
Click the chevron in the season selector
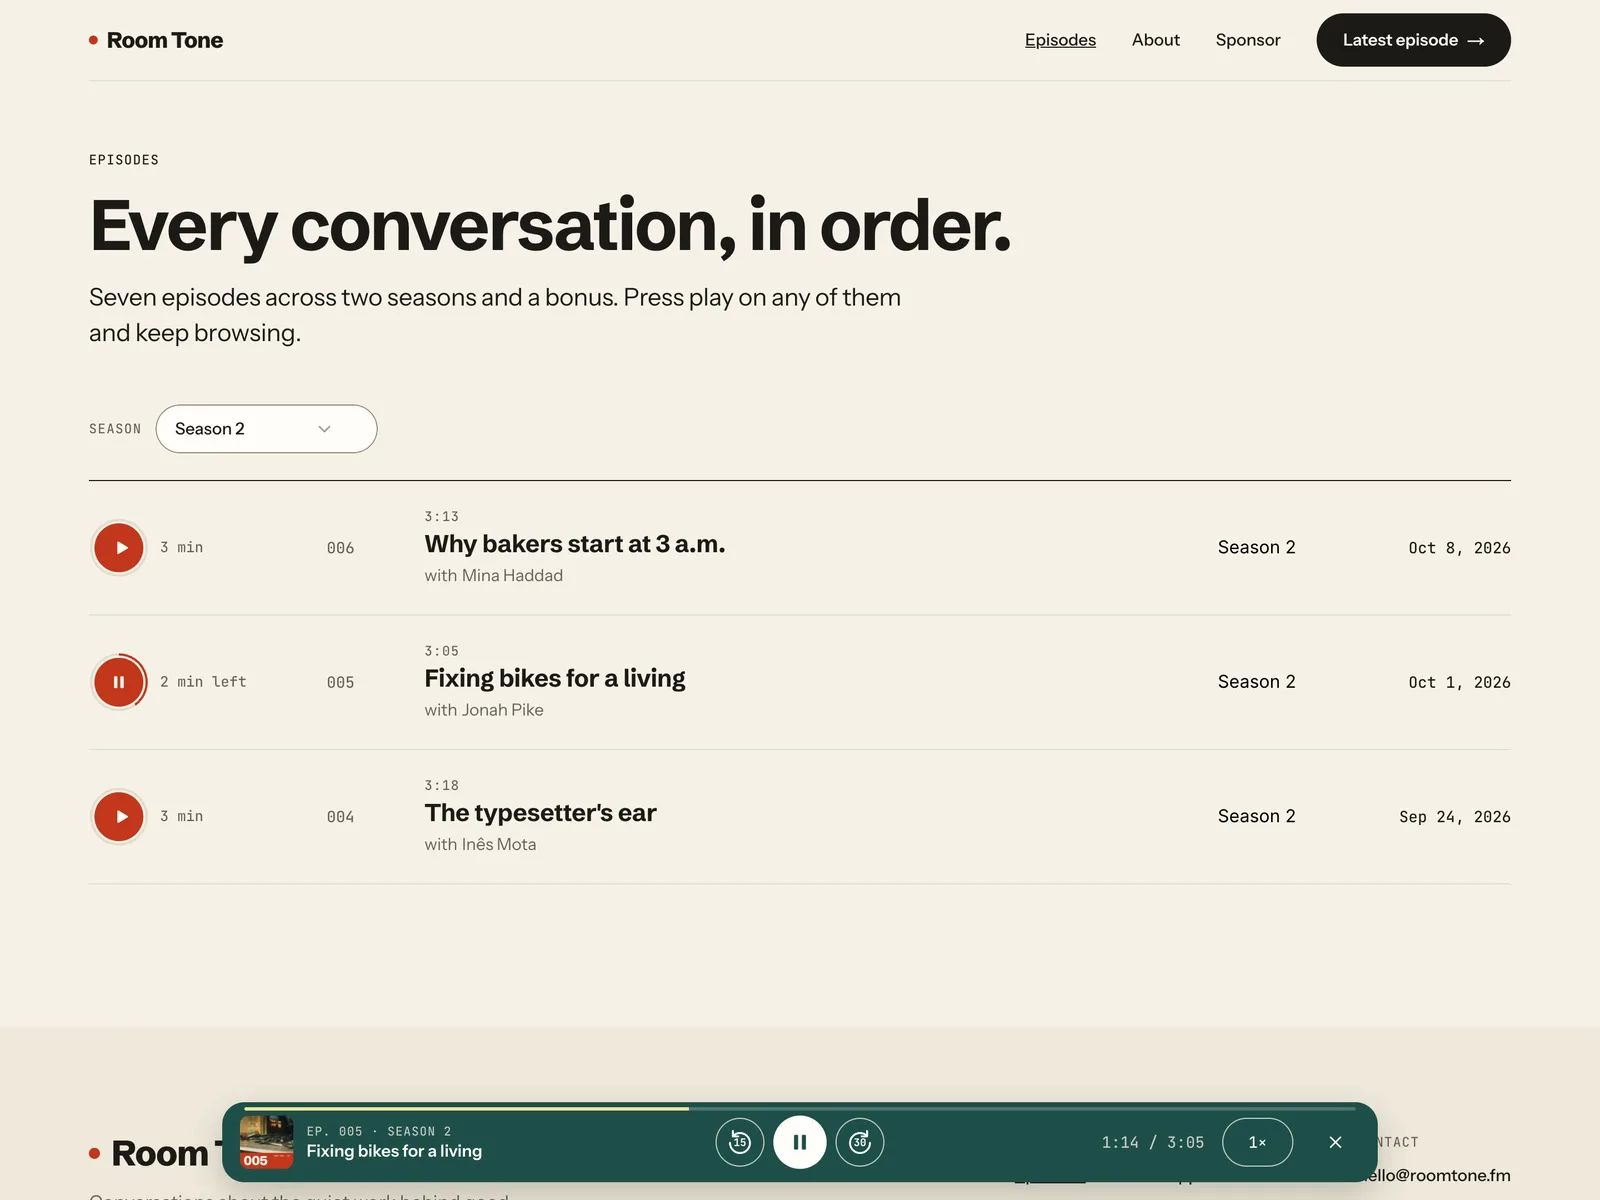[324, 429]
